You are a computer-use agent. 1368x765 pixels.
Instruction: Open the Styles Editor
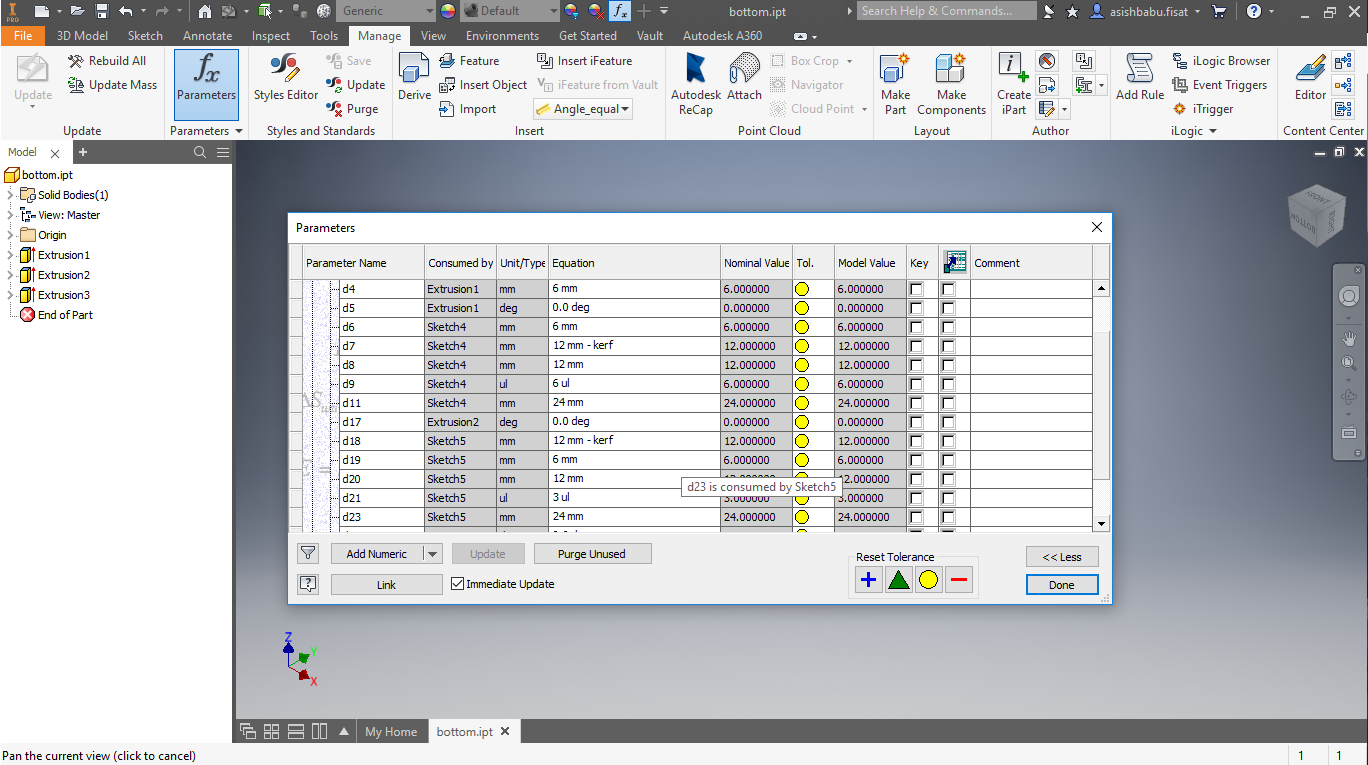[285, 79]
